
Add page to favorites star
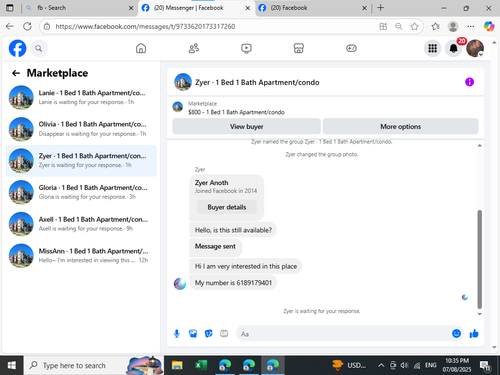click(414, 26)
